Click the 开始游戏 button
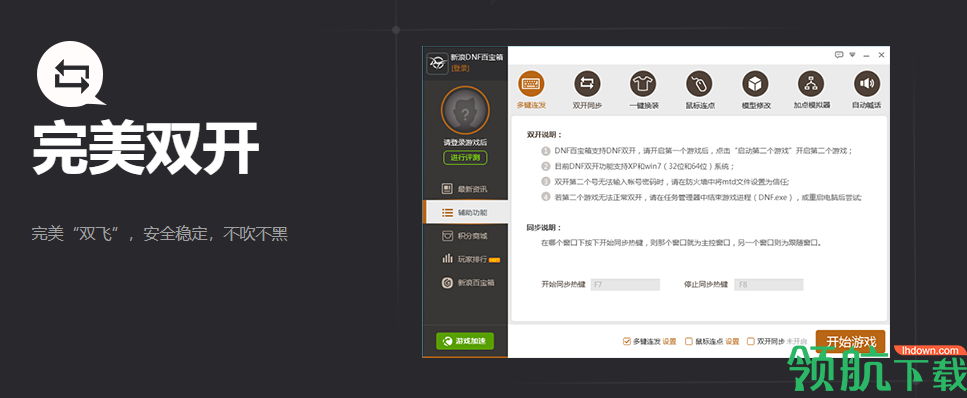The width and height of the screenshot is (967, 398). click(850, 342)
